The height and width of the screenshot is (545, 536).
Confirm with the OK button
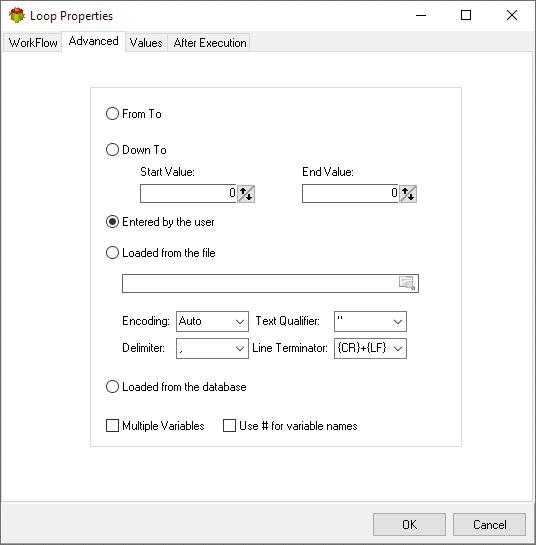[409, 524]
